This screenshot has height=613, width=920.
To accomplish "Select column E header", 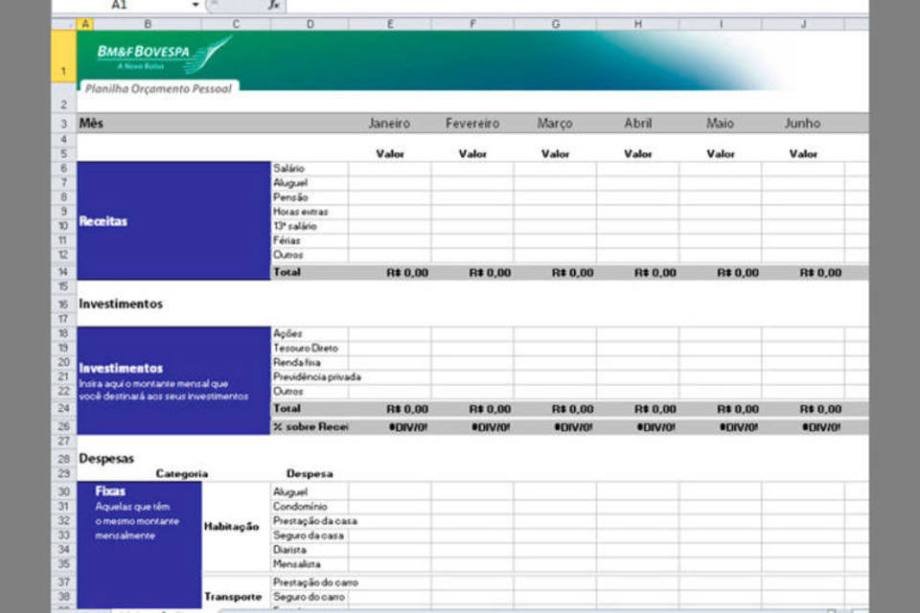I will [389, 23].
